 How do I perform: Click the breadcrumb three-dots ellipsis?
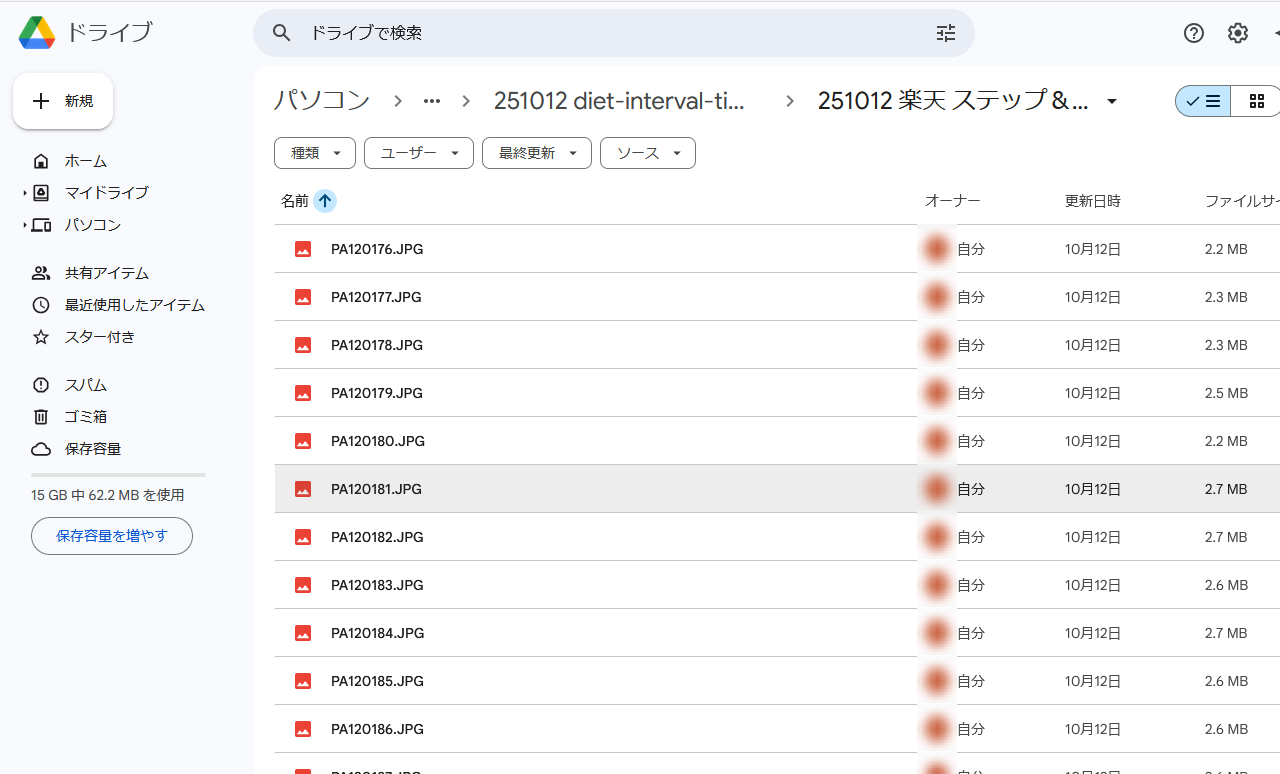(432, 101)
